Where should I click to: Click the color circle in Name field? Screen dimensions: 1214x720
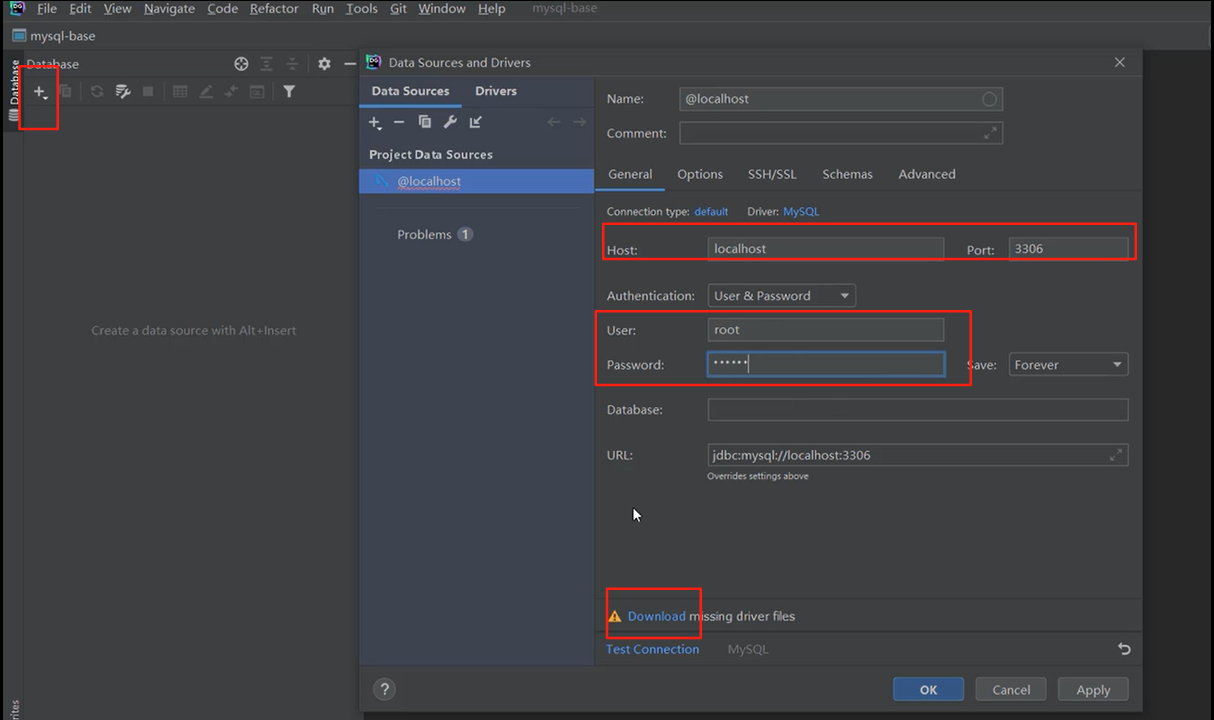tap(989, 99)
